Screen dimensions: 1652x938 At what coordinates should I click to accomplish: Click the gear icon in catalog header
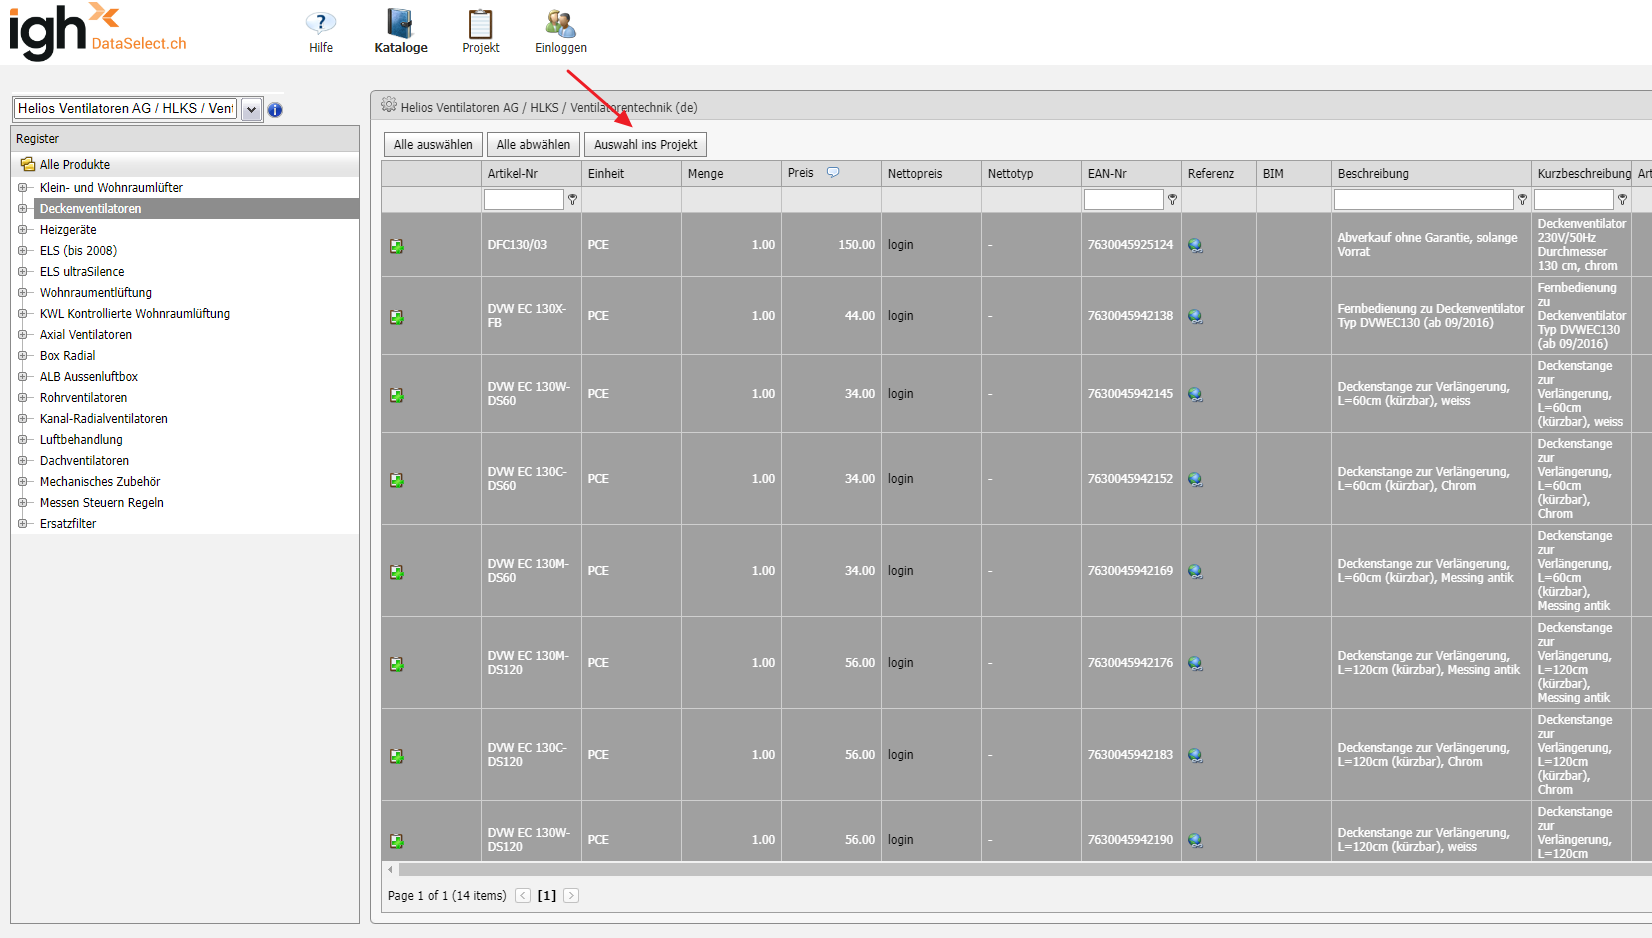coord(389,105)
